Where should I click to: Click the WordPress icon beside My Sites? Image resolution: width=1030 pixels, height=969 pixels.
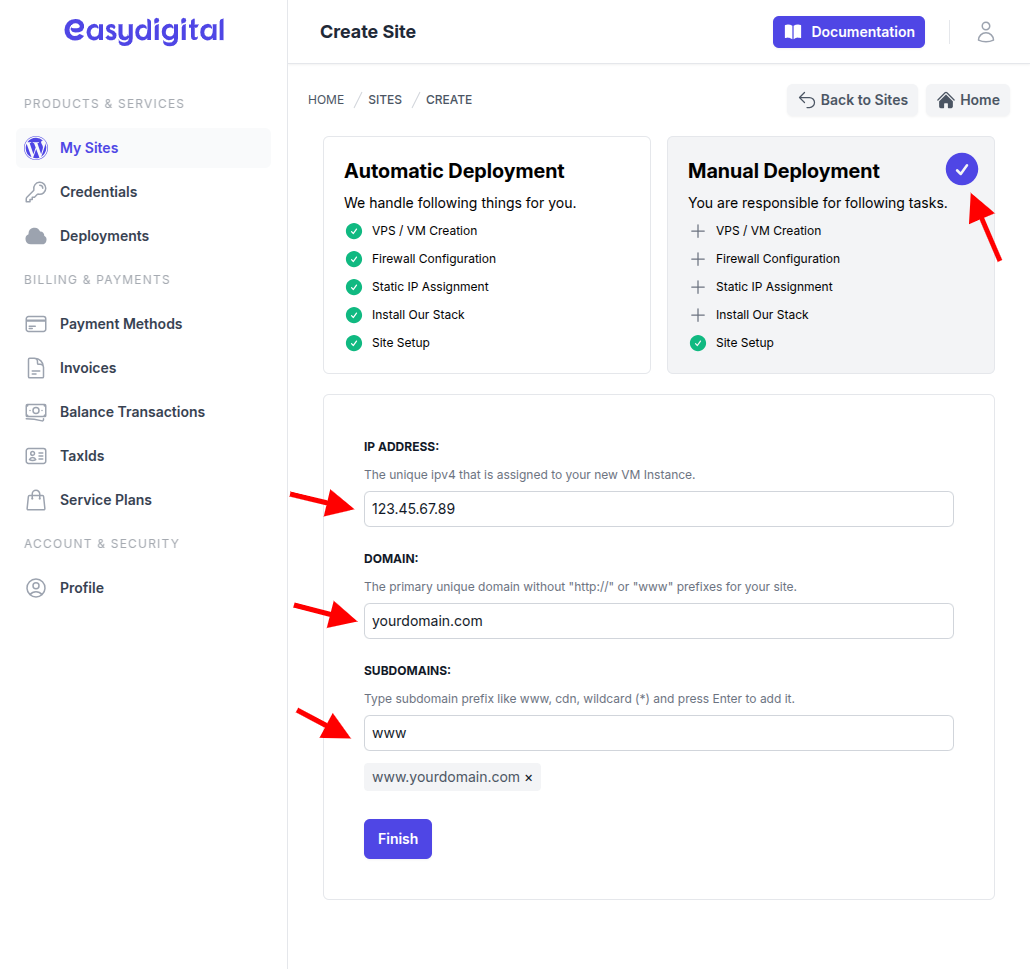click(36, 148)
